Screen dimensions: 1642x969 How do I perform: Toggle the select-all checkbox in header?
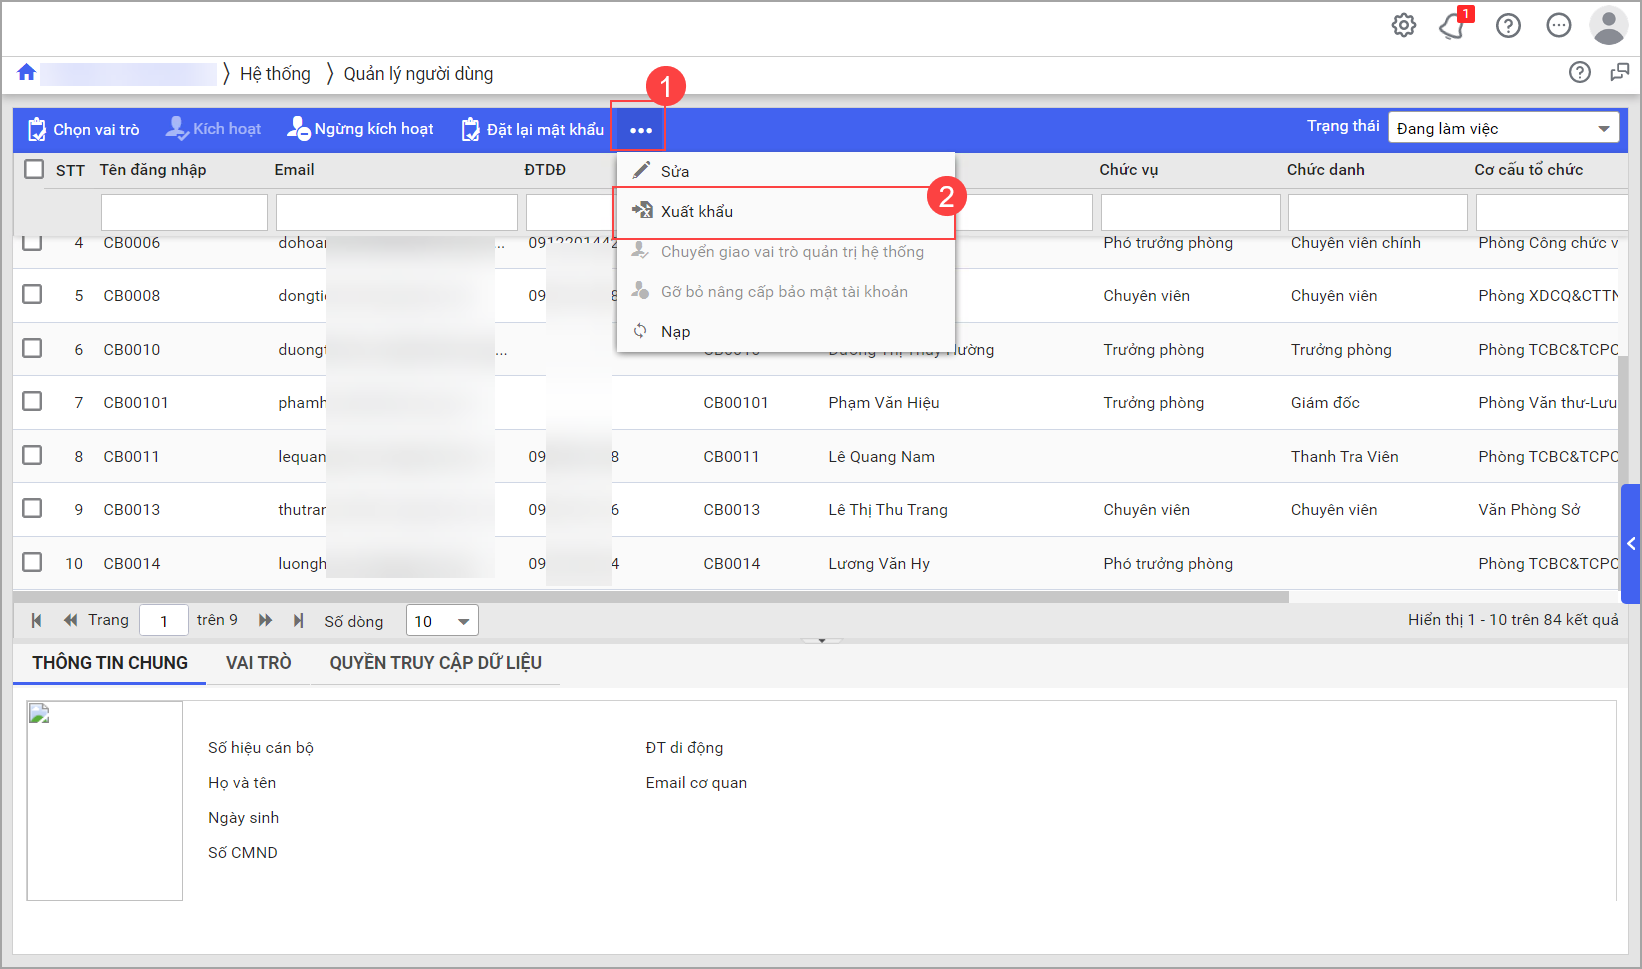pyautogui.click(x=34, y=169)
